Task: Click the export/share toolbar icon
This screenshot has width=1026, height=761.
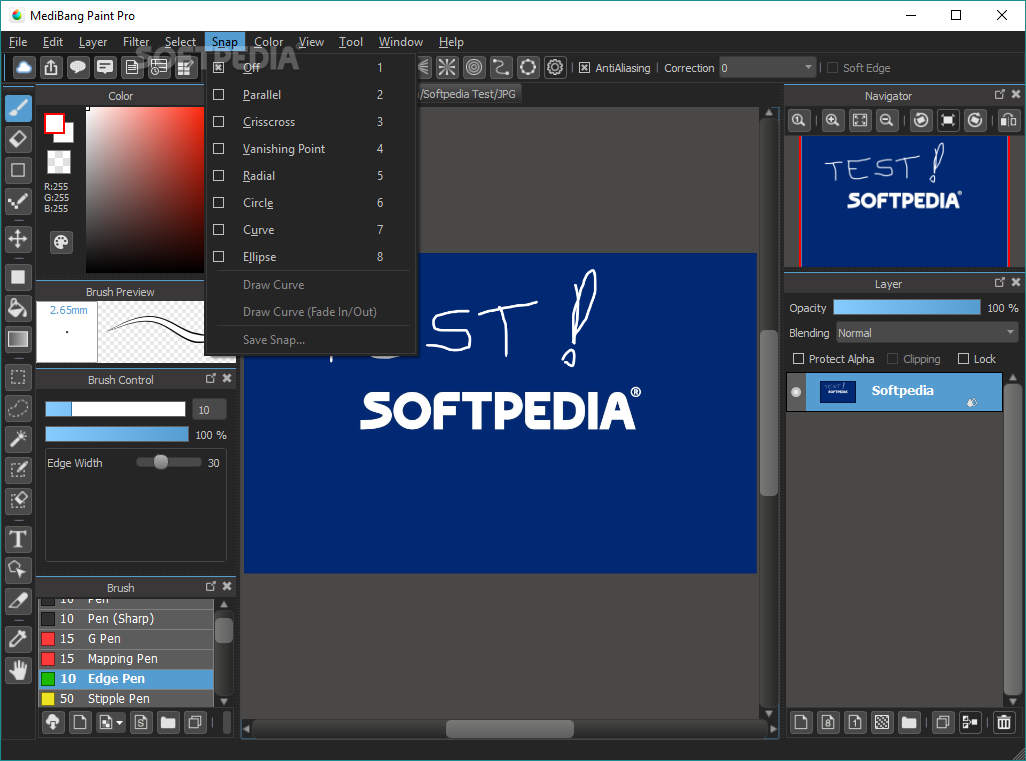Action: click(51, 67)
